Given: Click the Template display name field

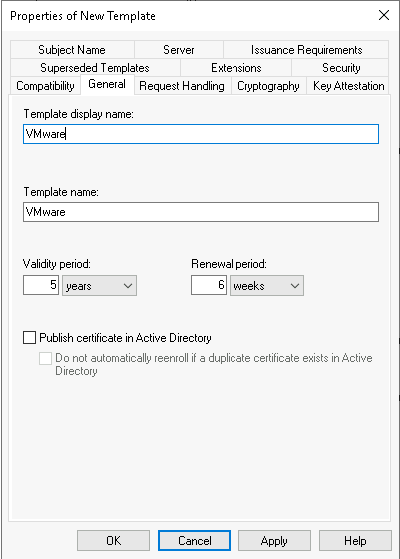Looking at the screenshot, I should click(201, 134).
